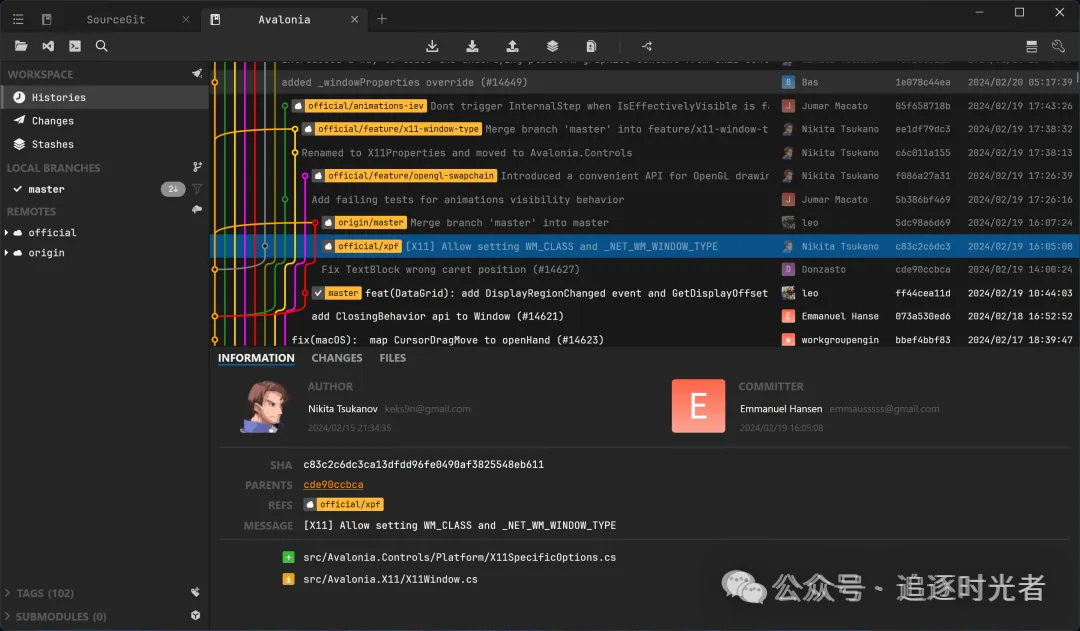
Task: Switch to the CHANGES tab in details
Action: pos(336,358)
